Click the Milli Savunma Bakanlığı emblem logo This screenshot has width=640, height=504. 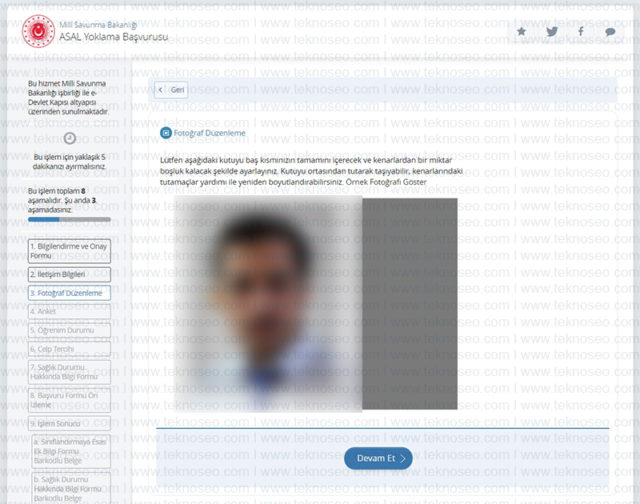38,31
